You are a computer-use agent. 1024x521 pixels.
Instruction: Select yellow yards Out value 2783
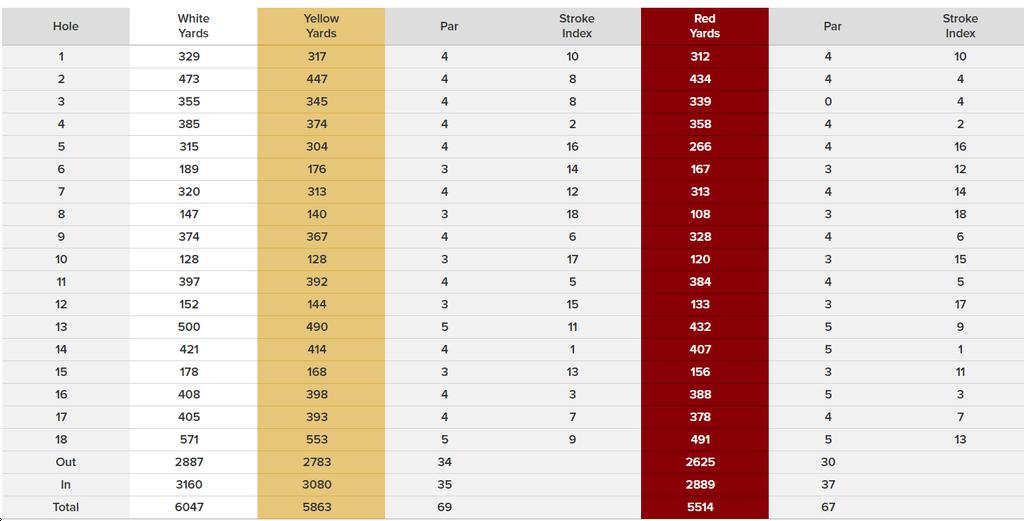317,462
